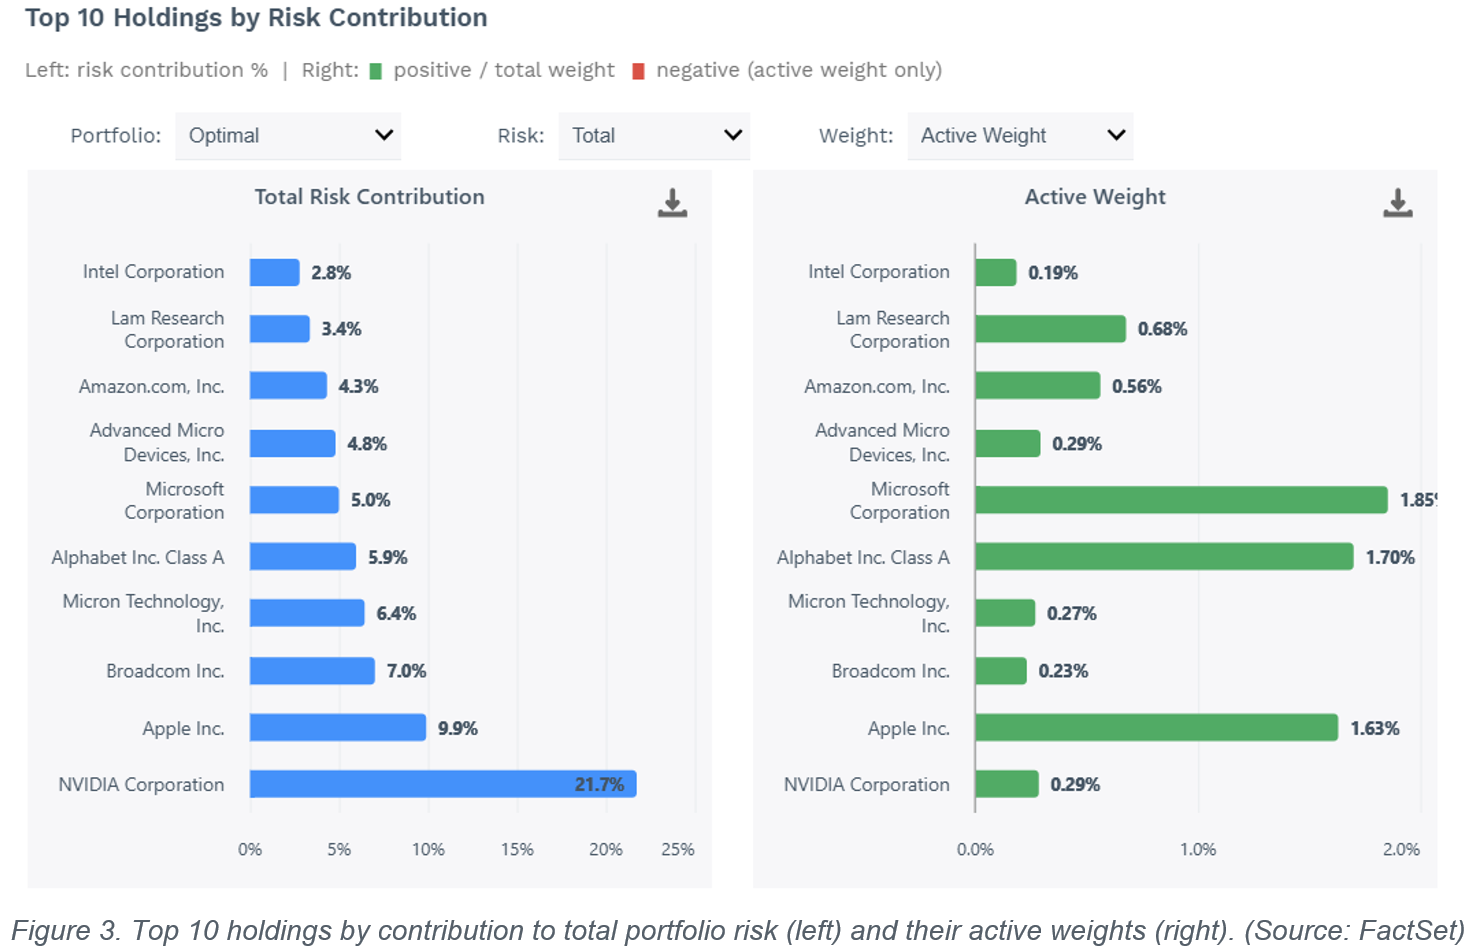1471x950 pixels.
Task: Click the Total Risk Contribution chart title
Action: tap(369, 197)
